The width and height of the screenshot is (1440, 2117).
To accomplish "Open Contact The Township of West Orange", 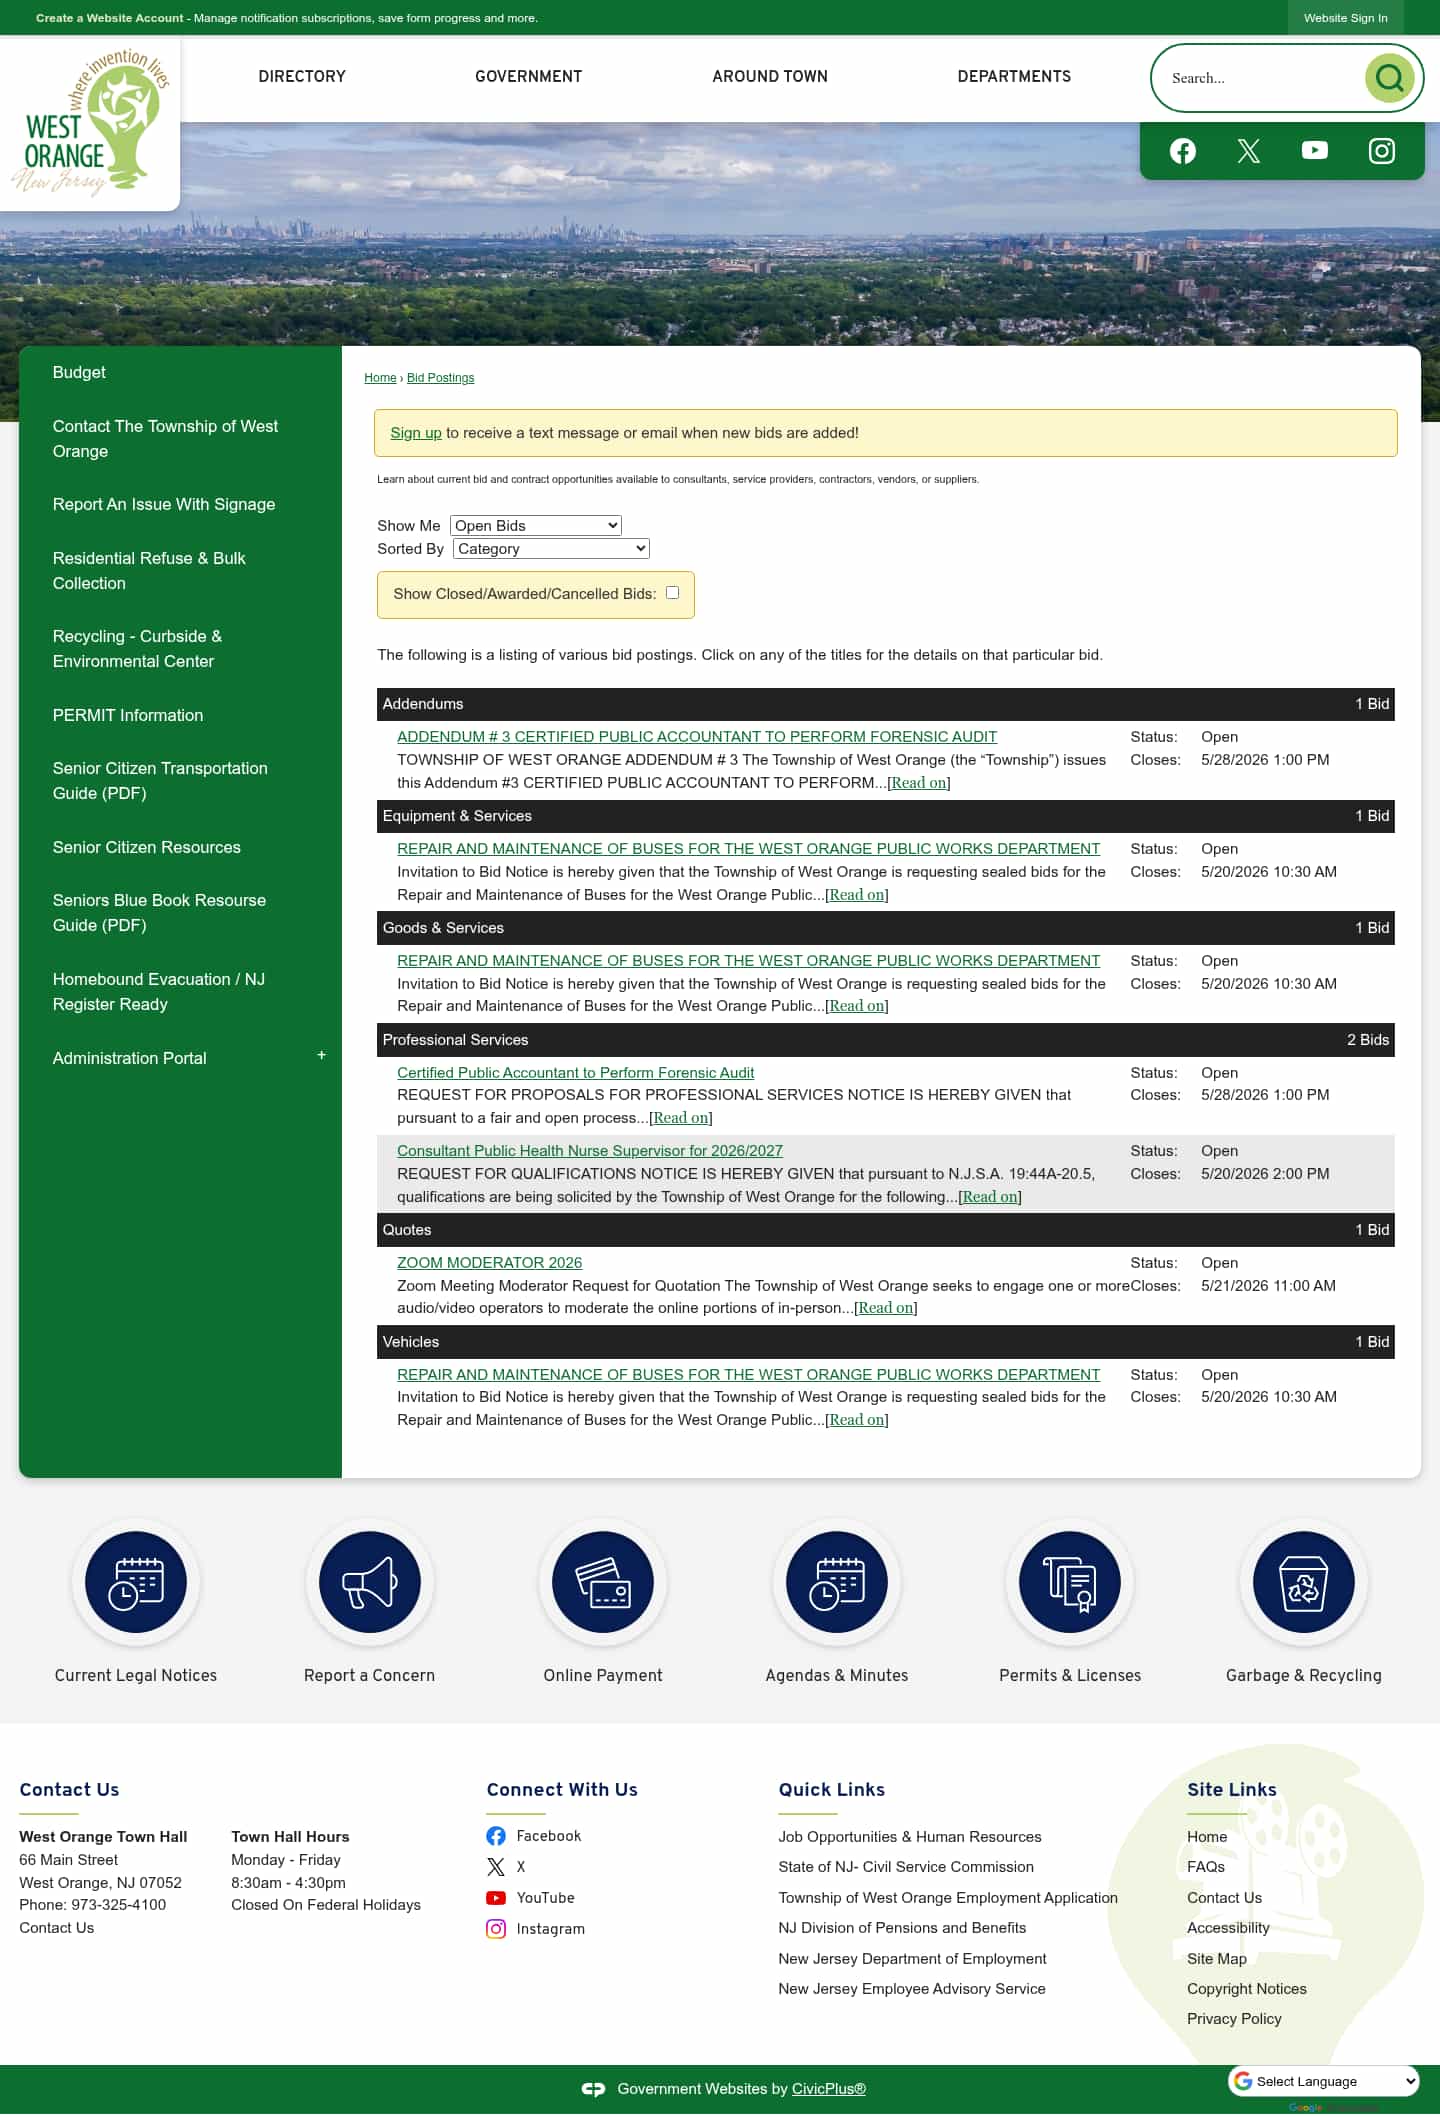I will (x=166, y=439).
